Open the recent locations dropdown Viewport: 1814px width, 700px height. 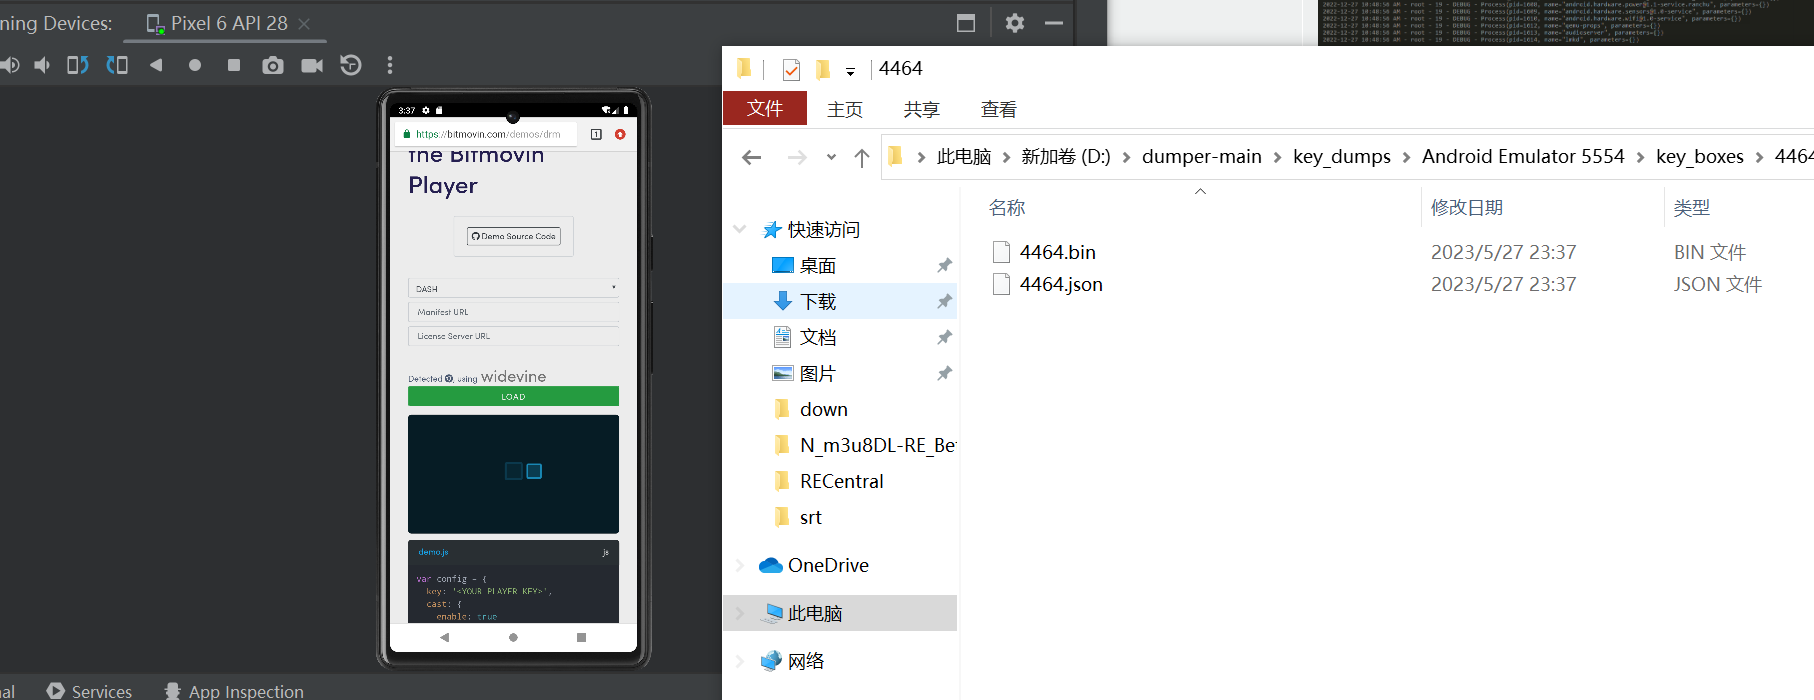[831, 157]
